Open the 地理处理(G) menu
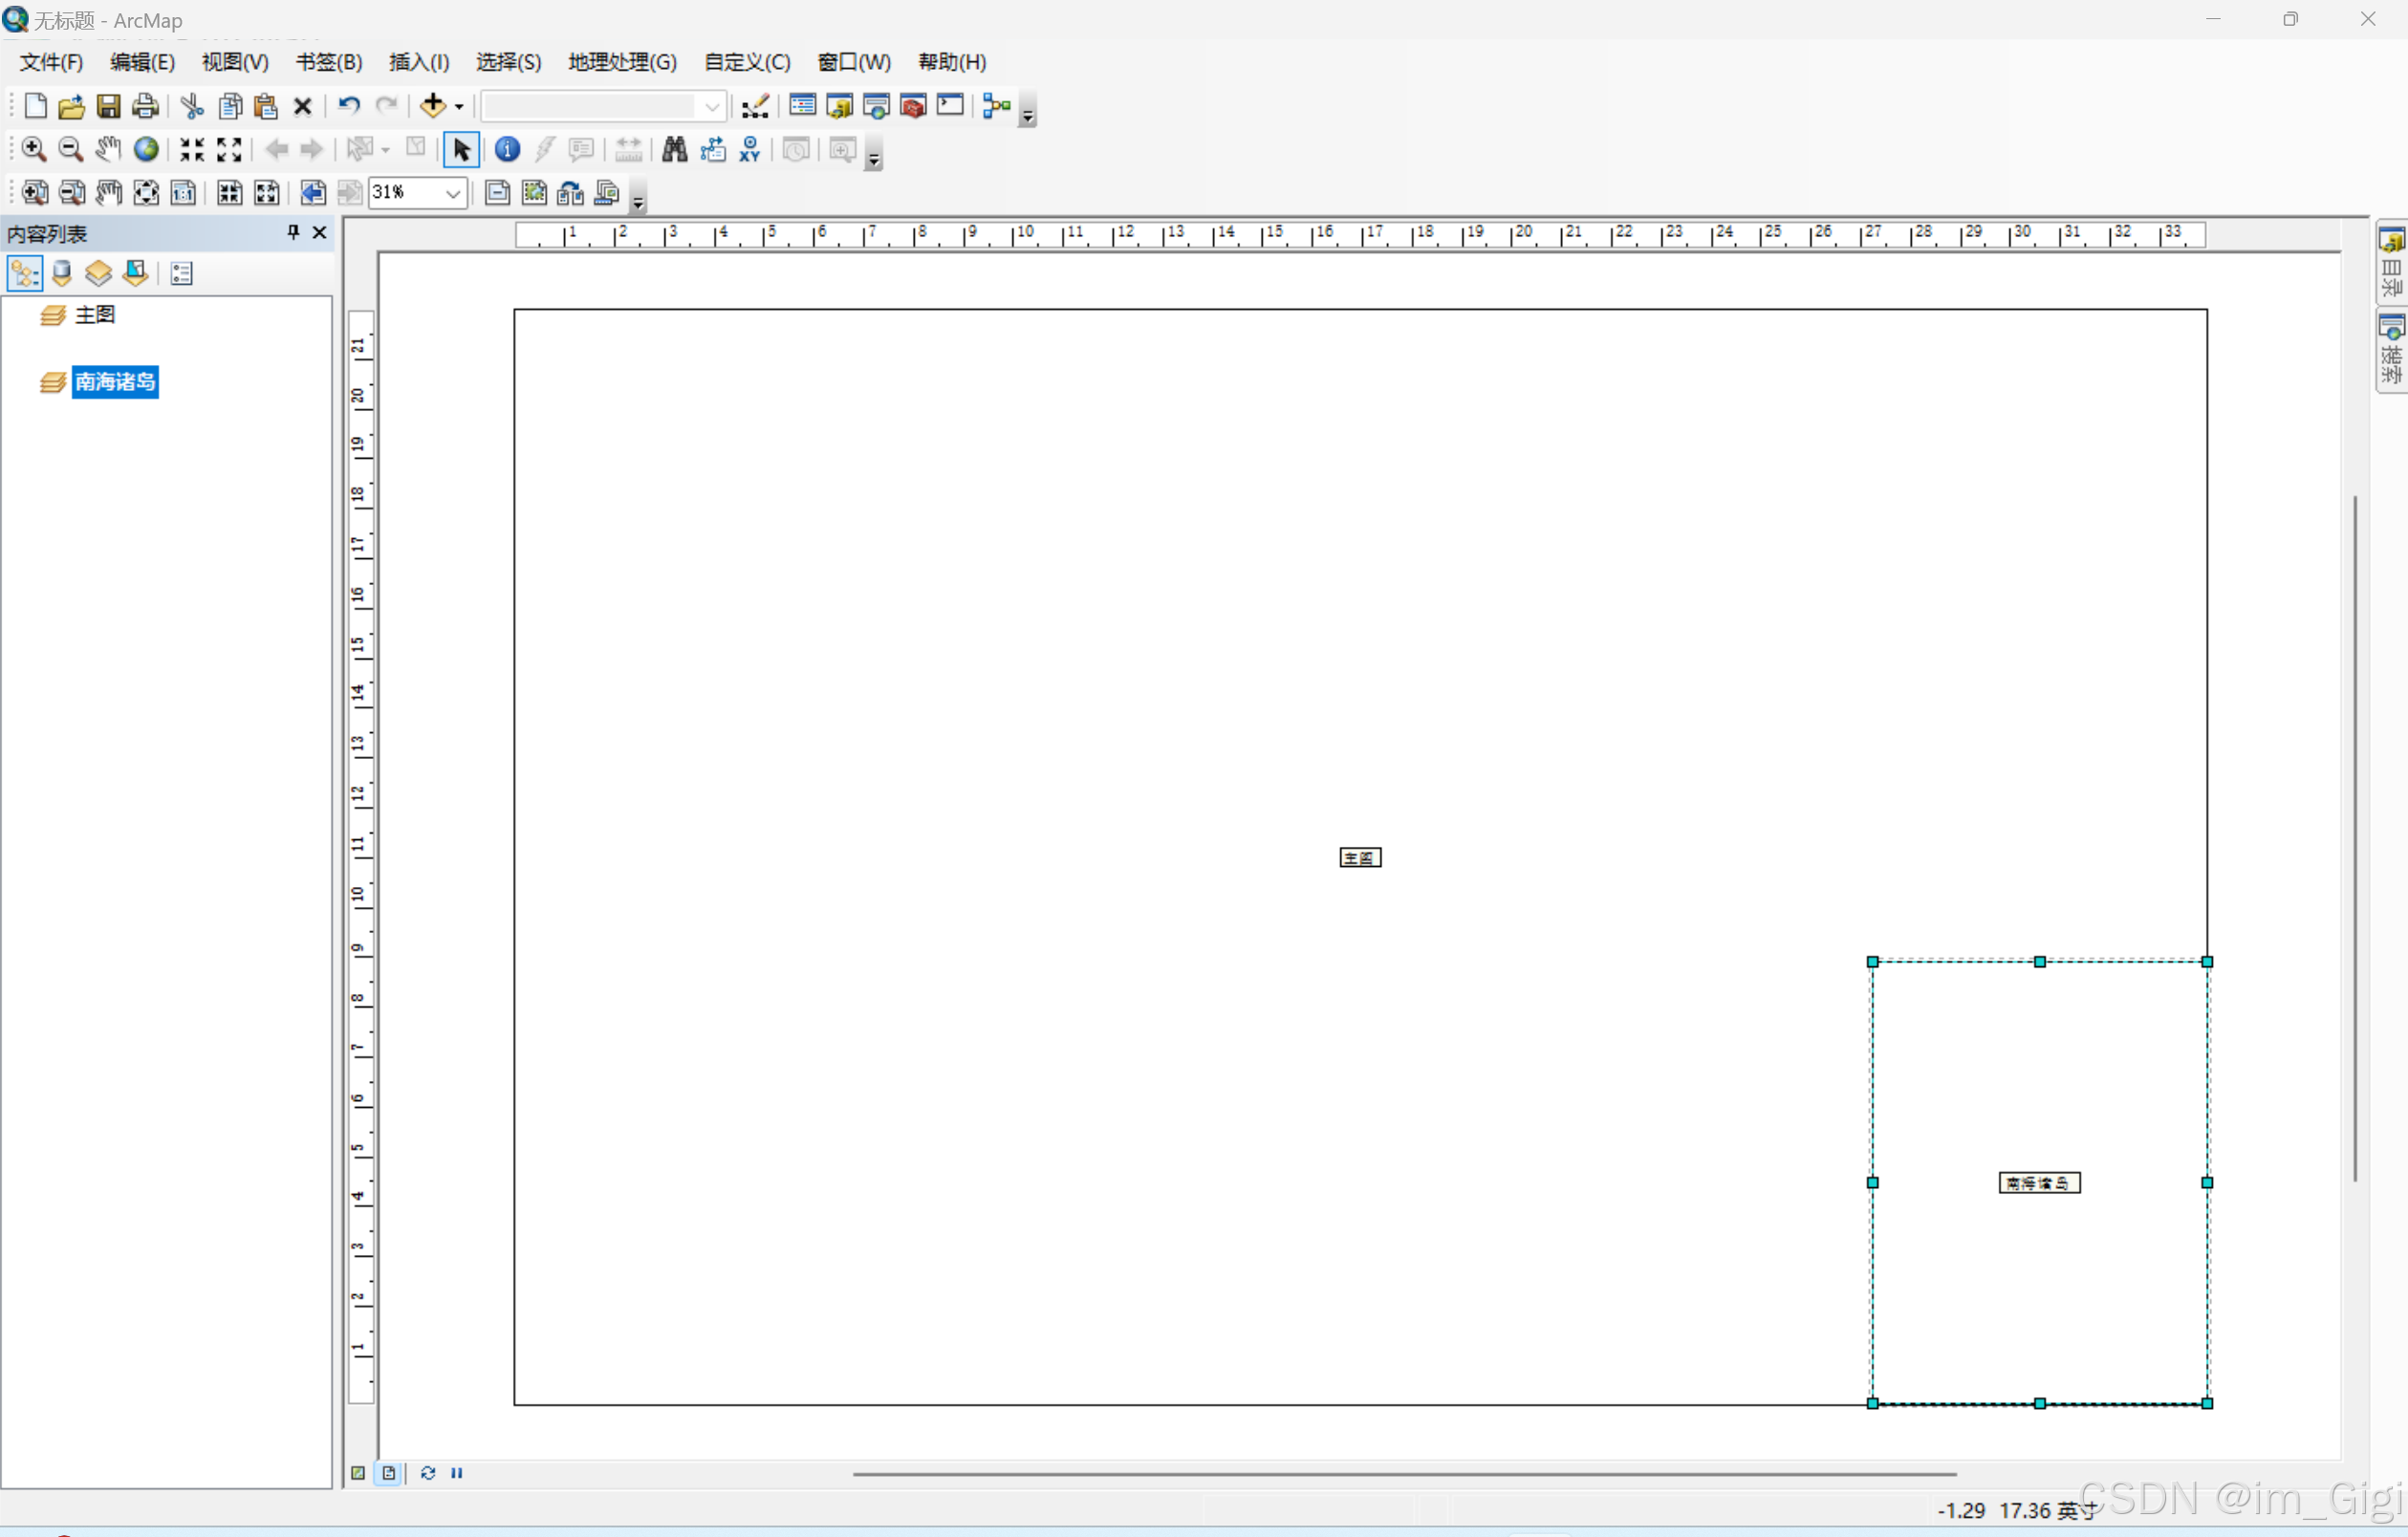Screen dimensions: 2408x1537 [x=622, y=62]
